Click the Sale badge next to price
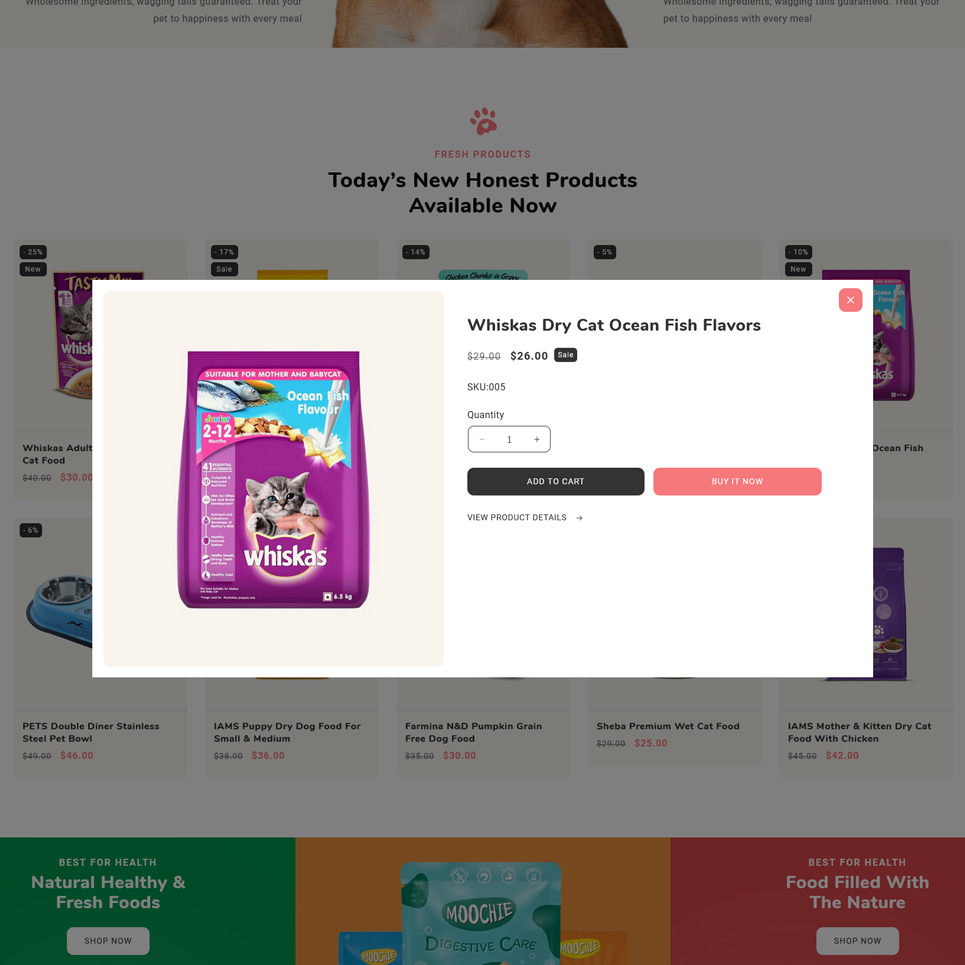The height and width of the screenshot is (965, 965). [x=565, y=355]
